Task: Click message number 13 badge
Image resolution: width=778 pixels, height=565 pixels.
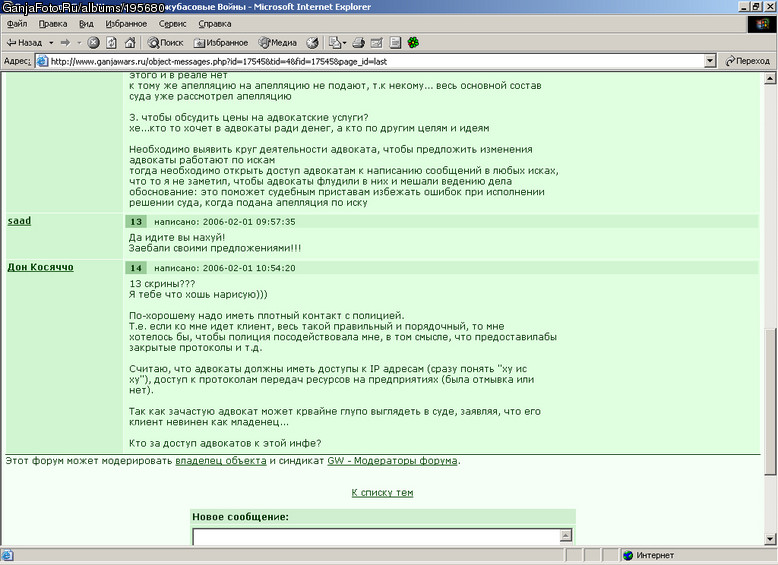Action: (x=136, y=222)
